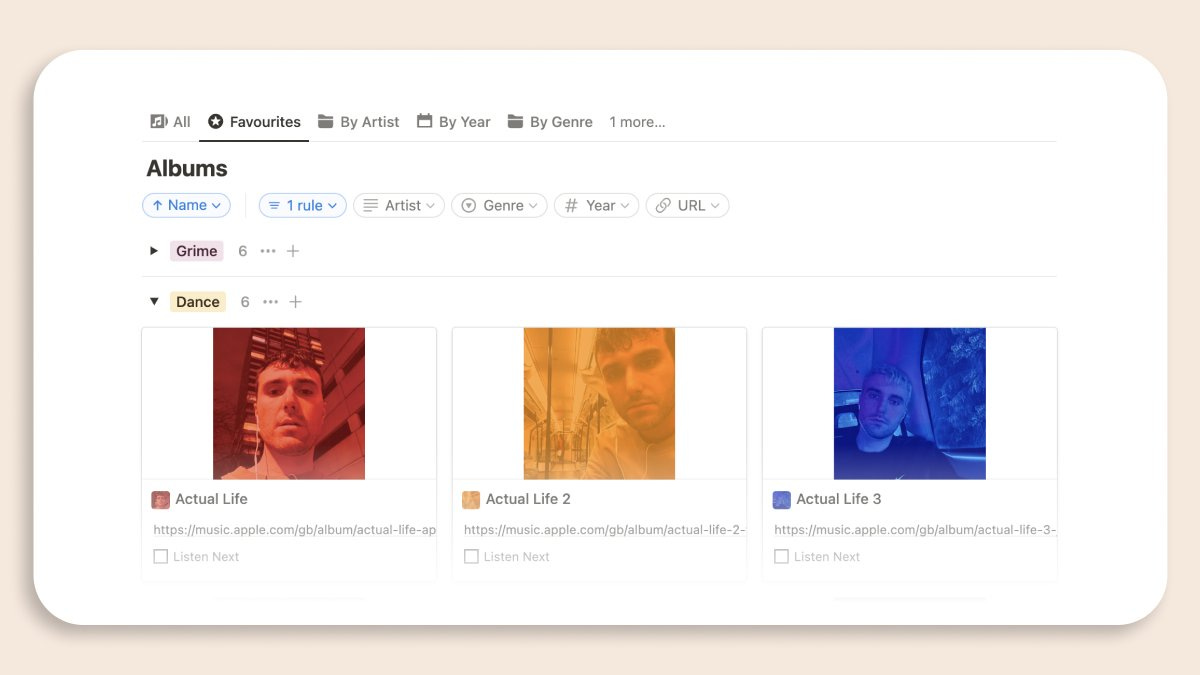
Task: Open more options for Grime group
Action: (268, 251)
